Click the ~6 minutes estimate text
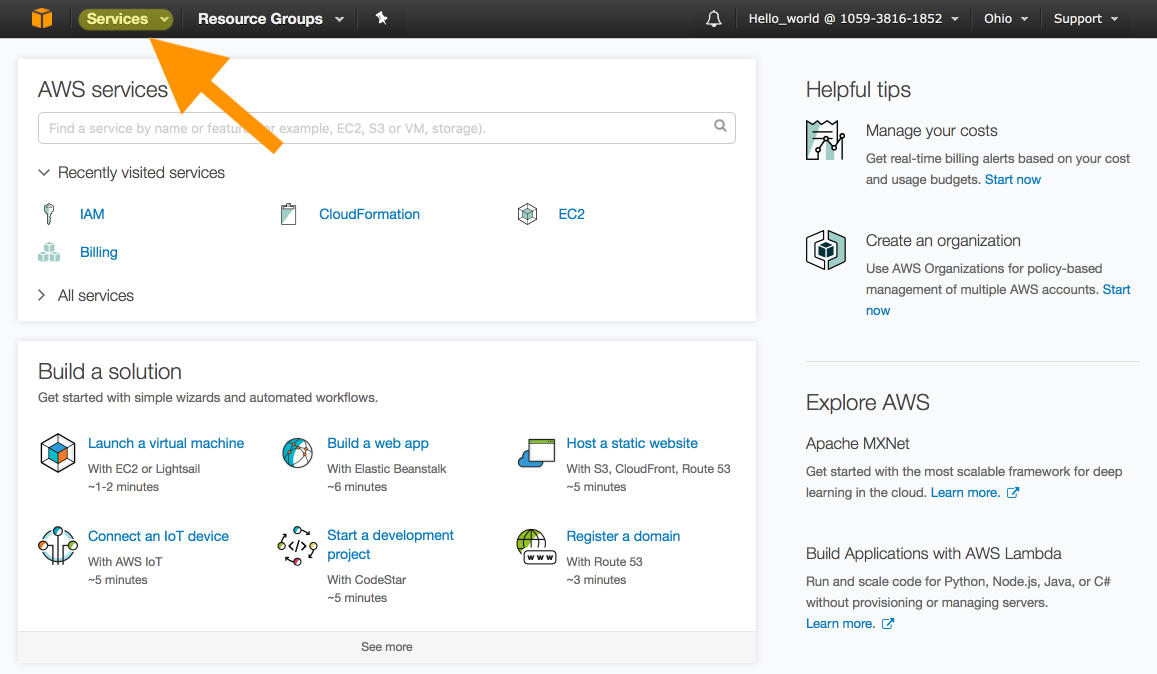 pyautogui.click(x=357, y=487)
